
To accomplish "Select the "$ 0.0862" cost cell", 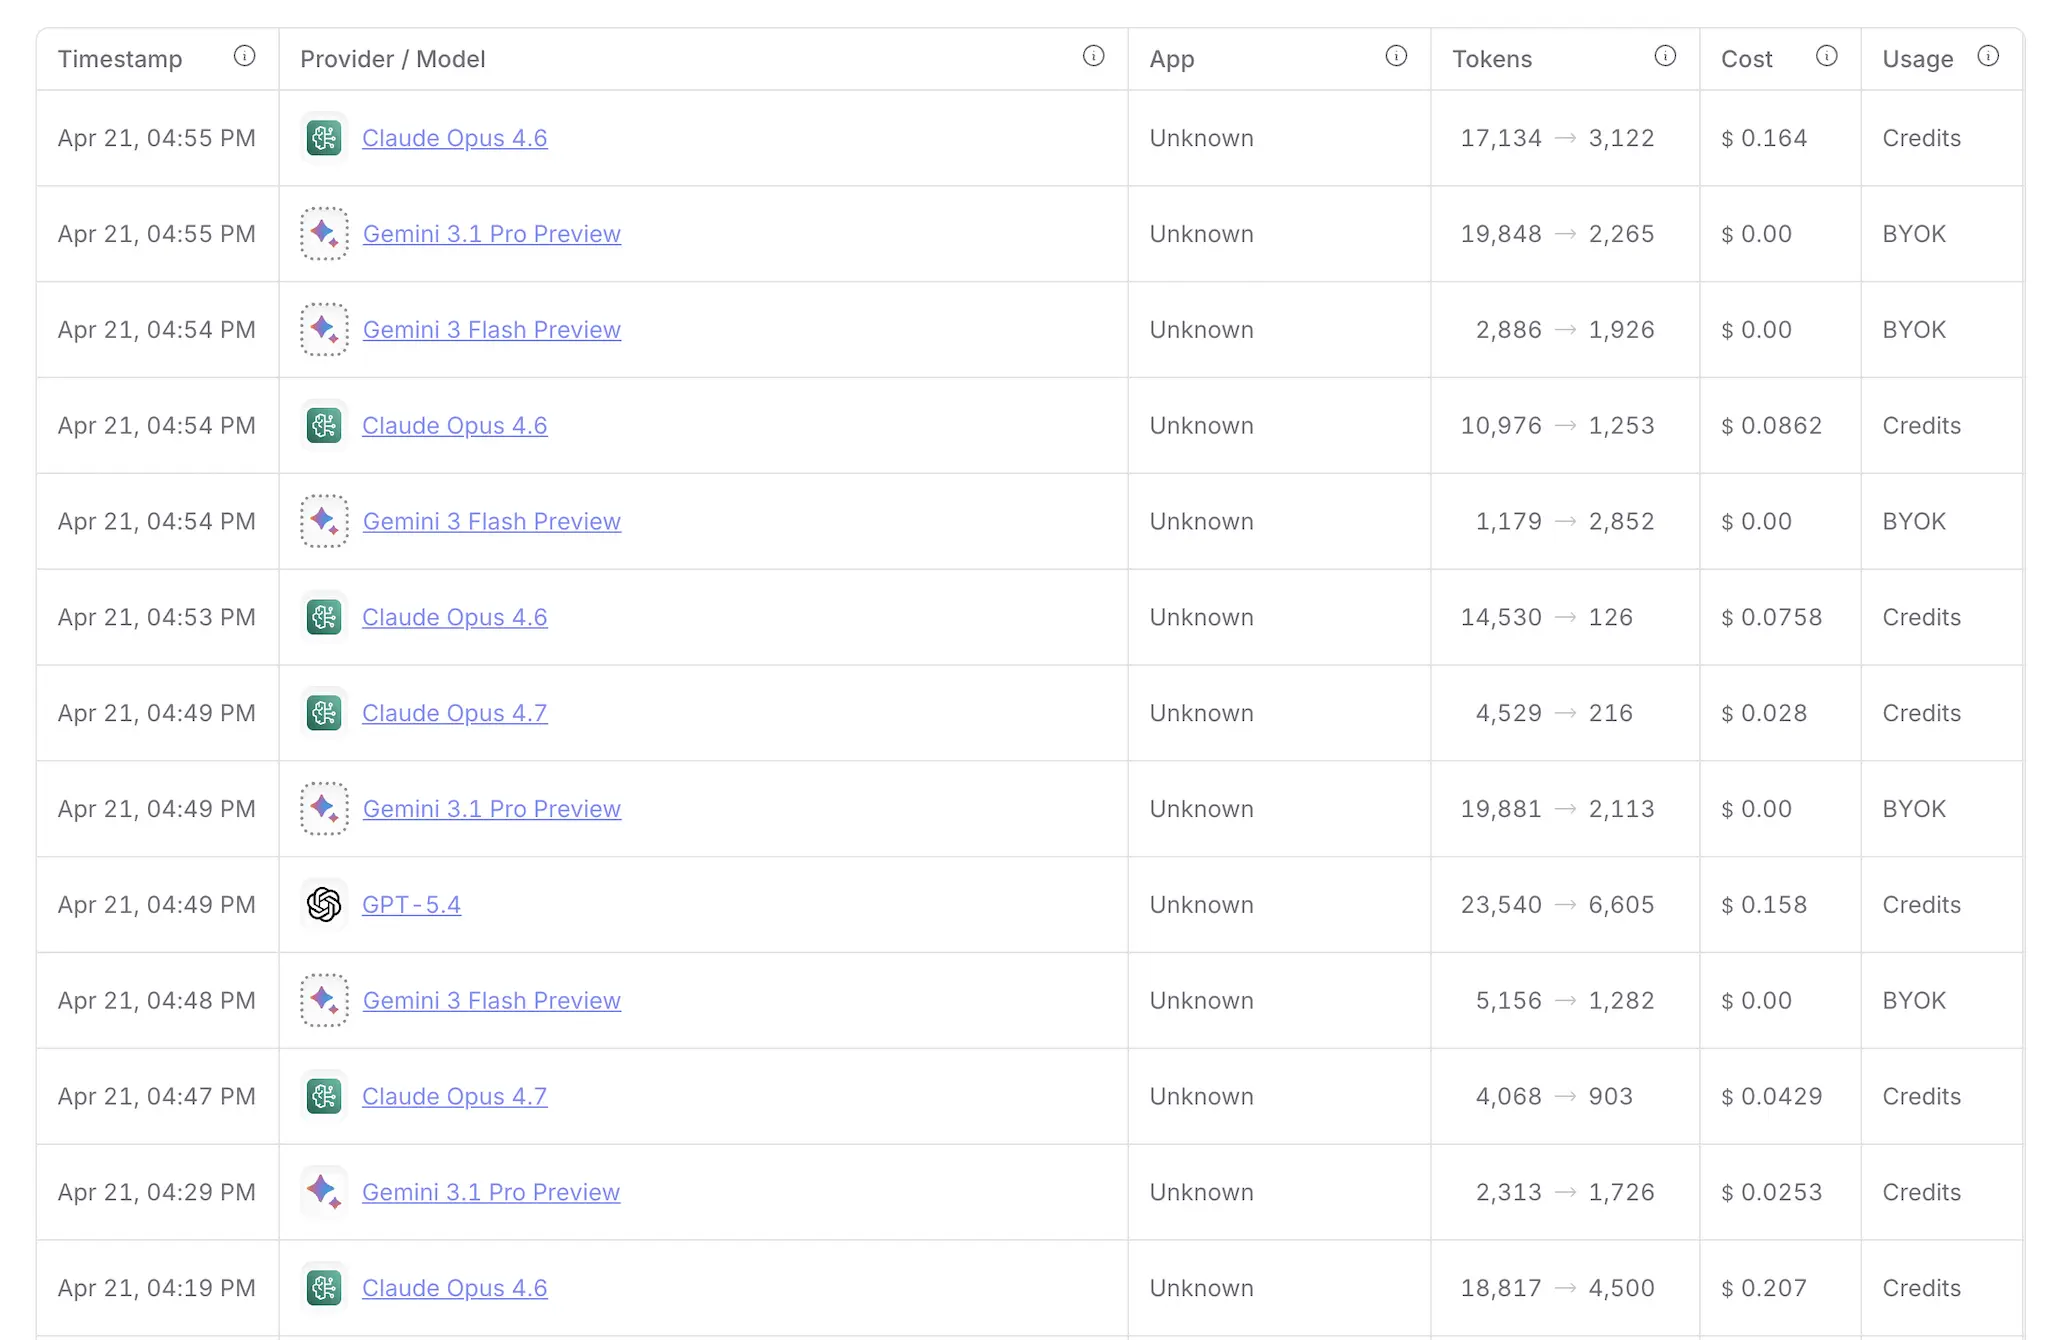I will click(1771, 426).
